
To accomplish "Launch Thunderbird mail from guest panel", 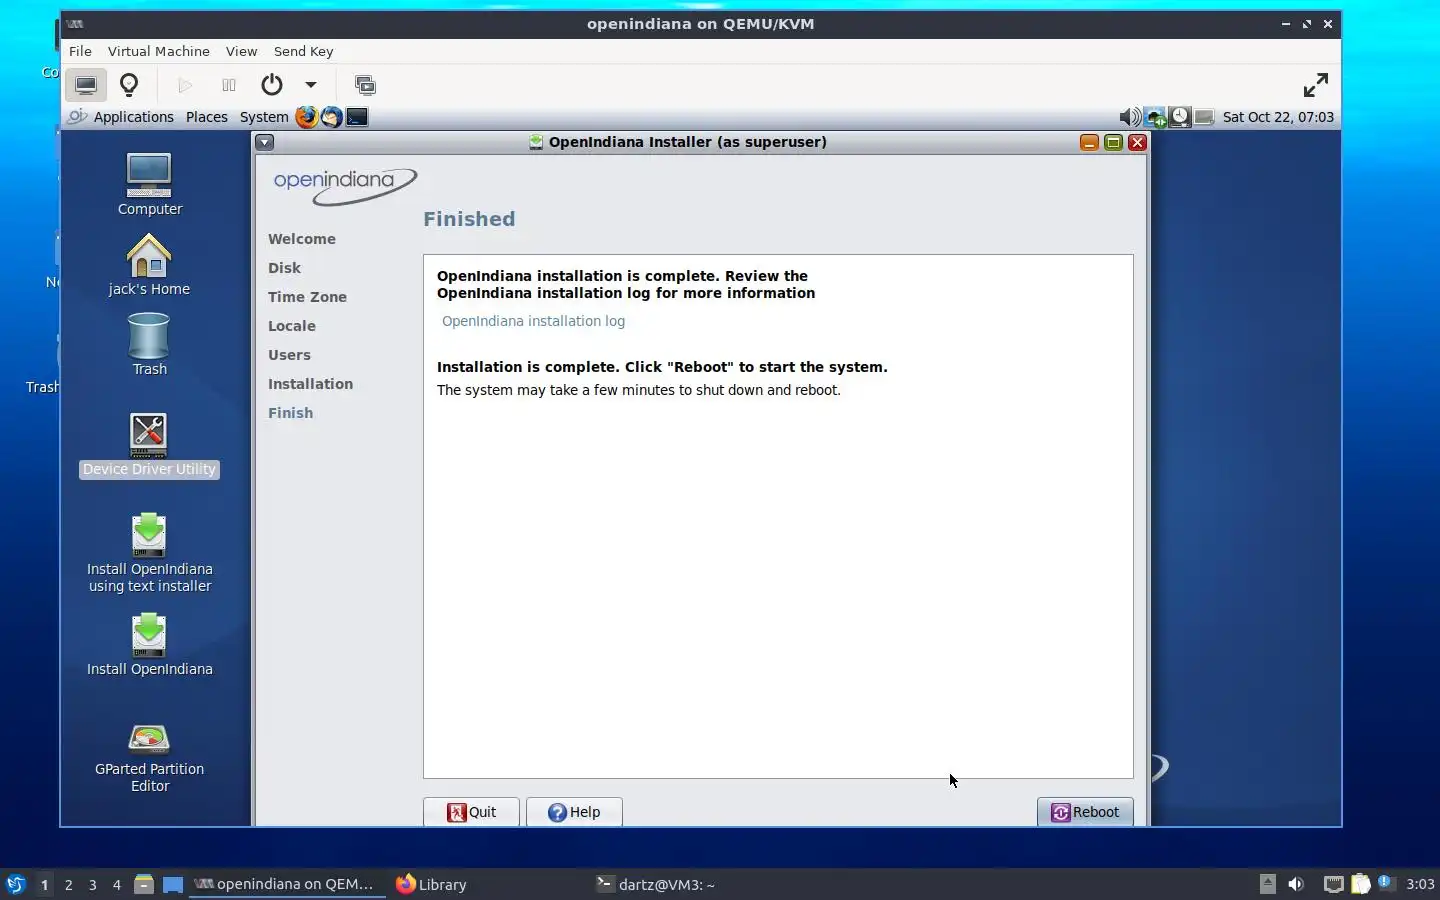I will click(x=331, y=117).
